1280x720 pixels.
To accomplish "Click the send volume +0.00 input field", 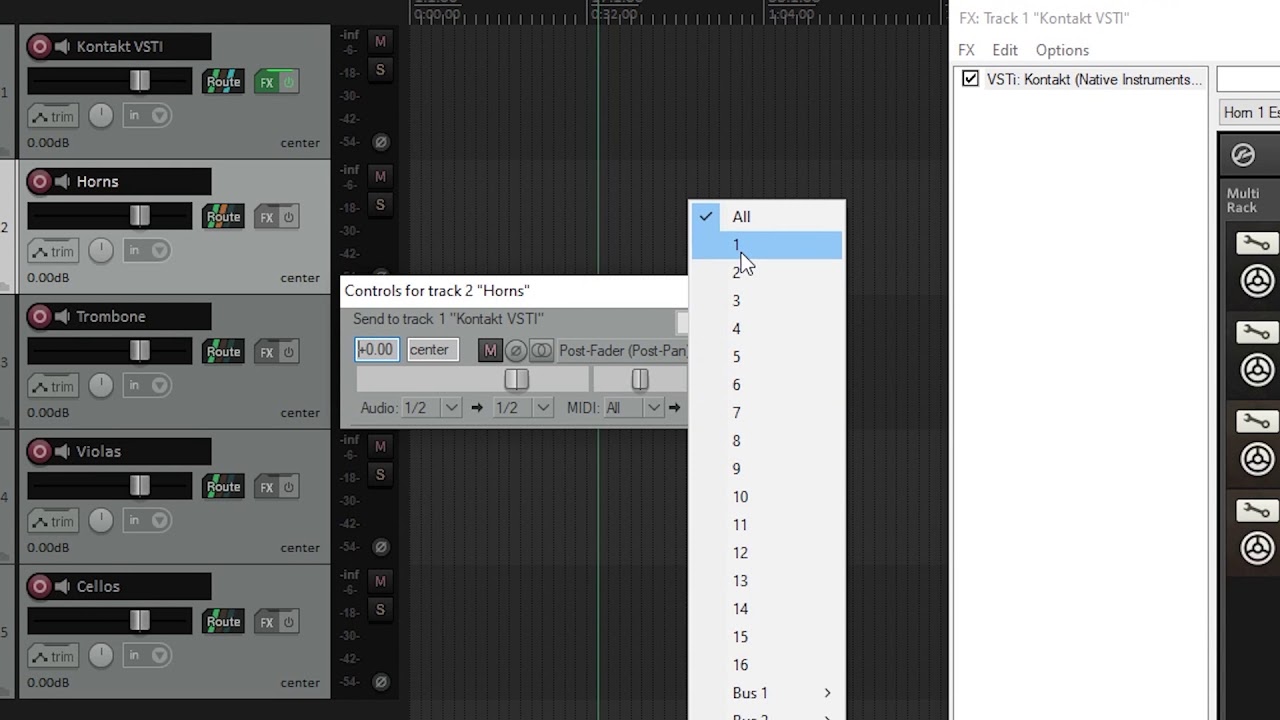I will point(377,350).
